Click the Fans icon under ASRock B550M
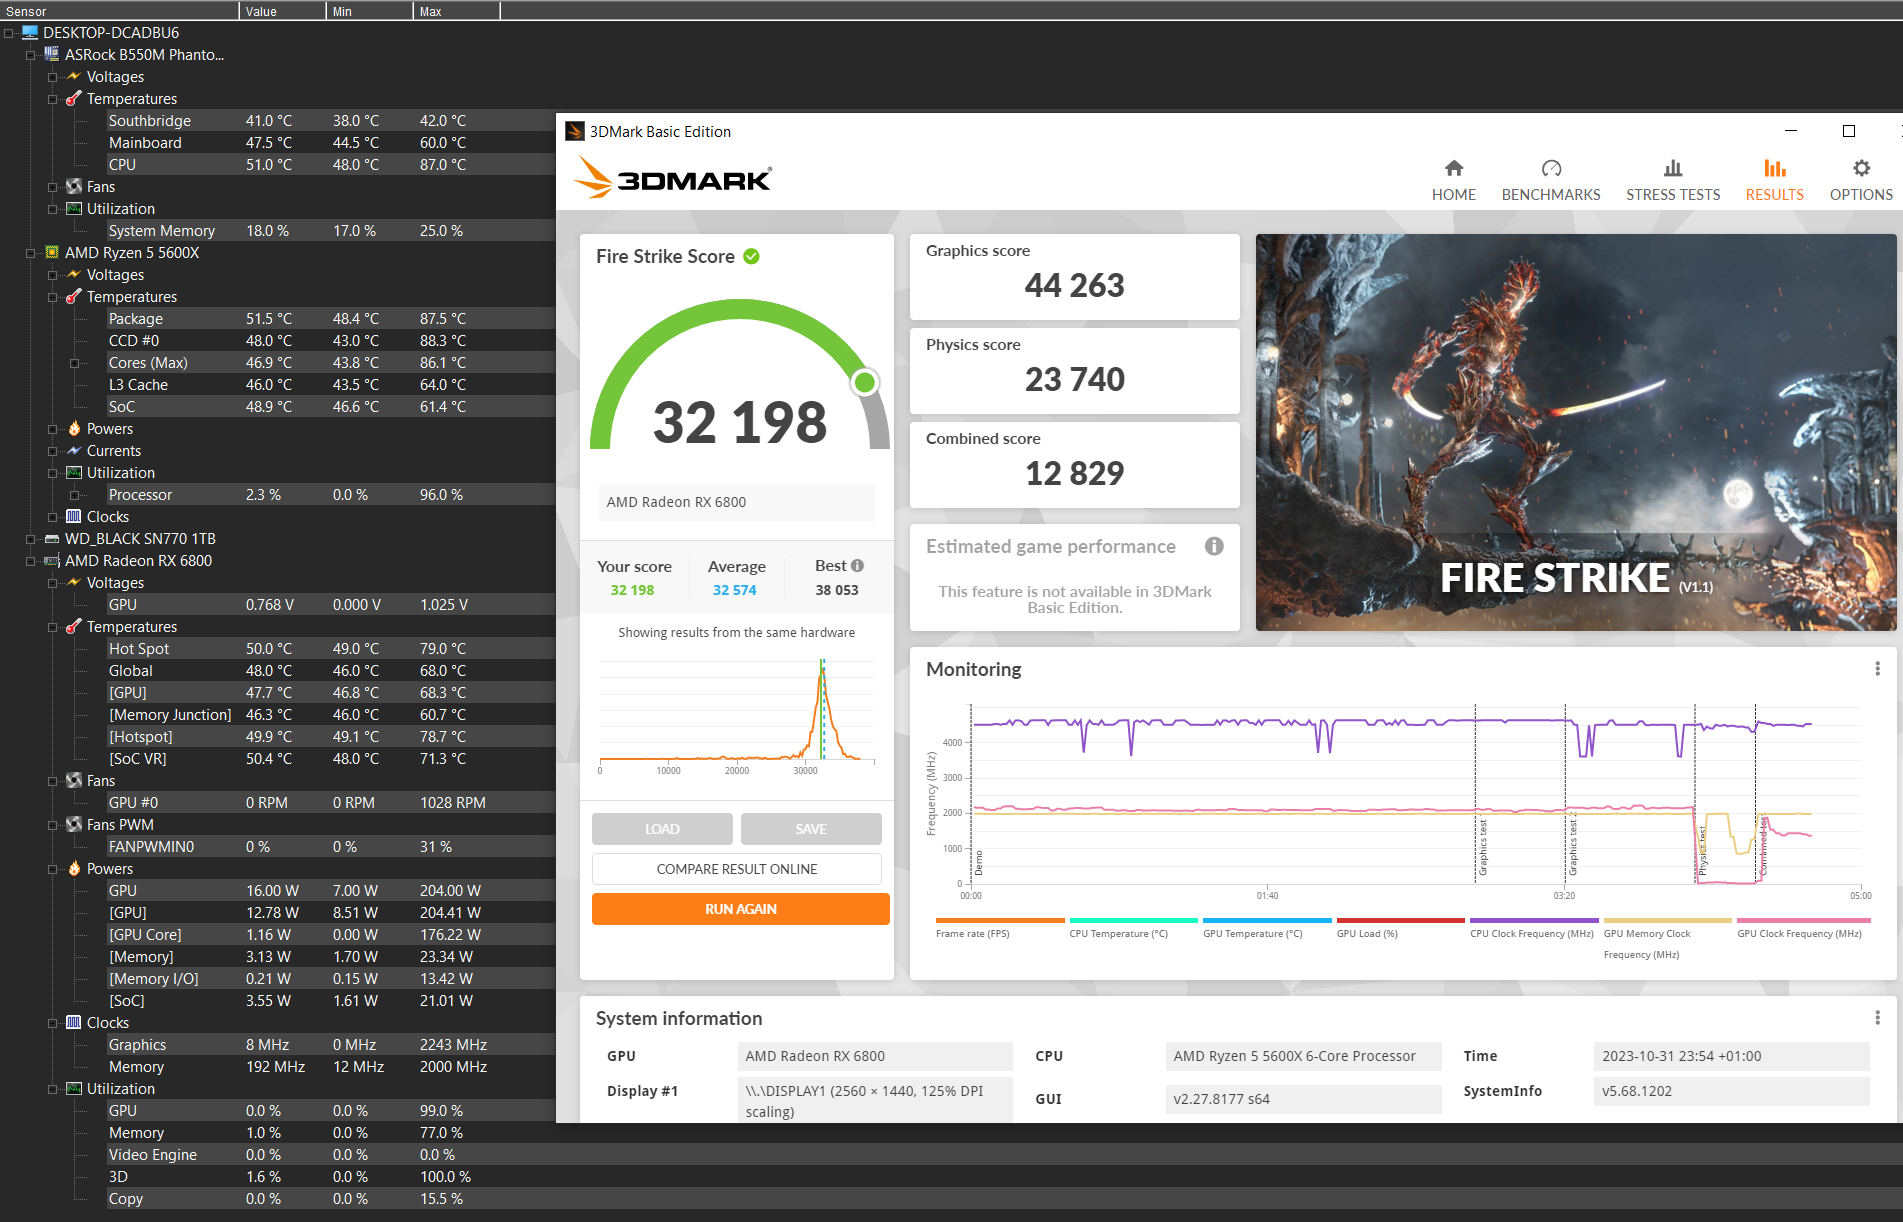This screenshot has width=1903, height=1222. click(74, 187)
